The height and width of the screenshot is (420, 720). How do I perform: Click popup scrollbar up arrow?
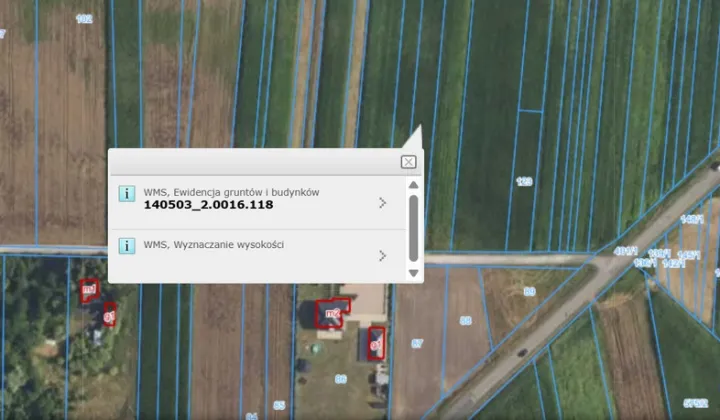click(413, 185)
